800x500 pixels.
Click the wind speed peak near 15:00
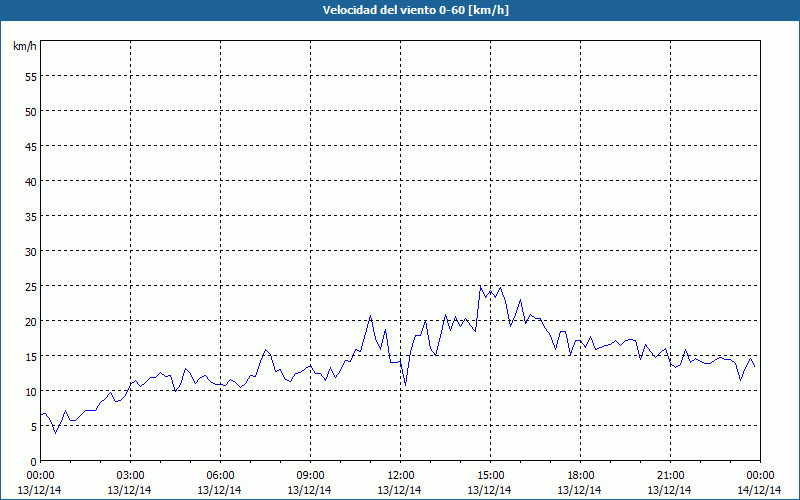tap(480, 286)
